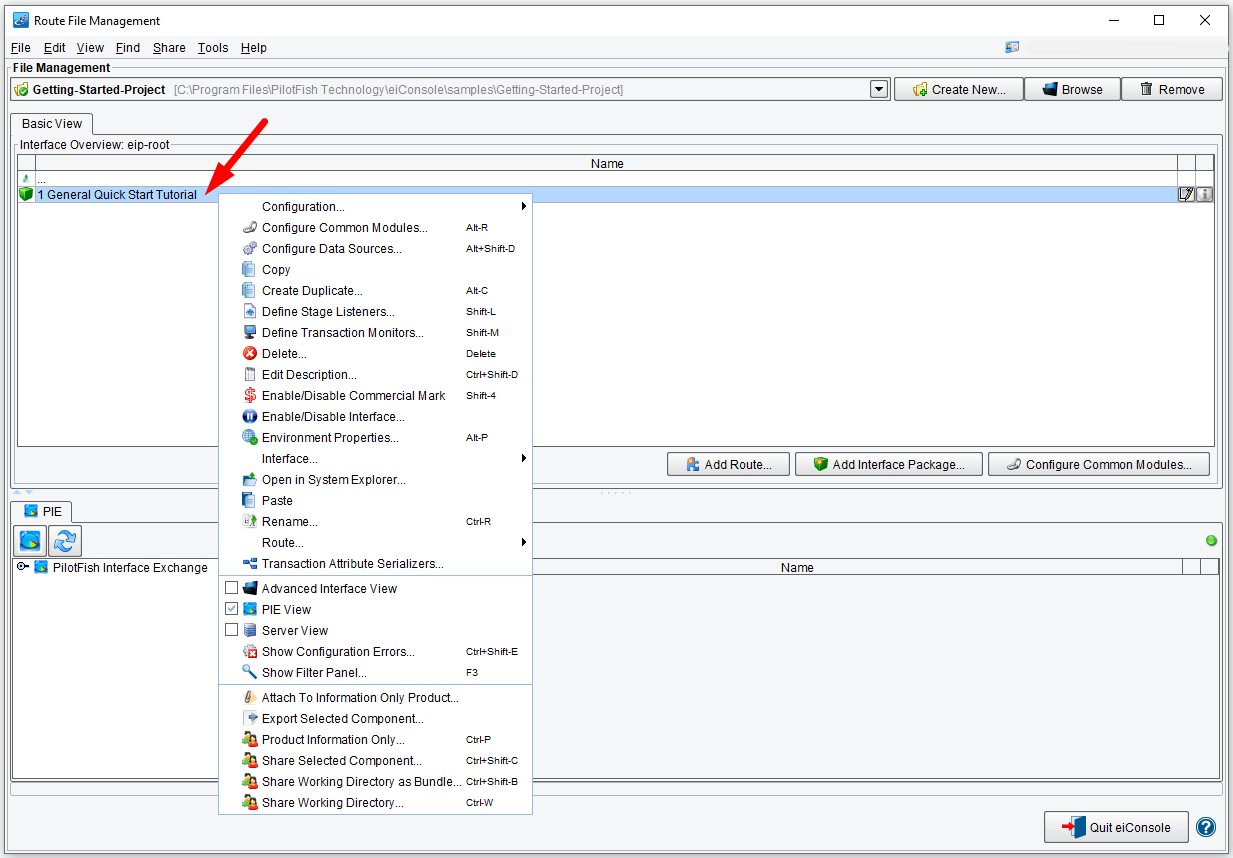Select the Enable/Disable Interface pause icon
The height and width of the screenshot is (858, 1233).
250,417
